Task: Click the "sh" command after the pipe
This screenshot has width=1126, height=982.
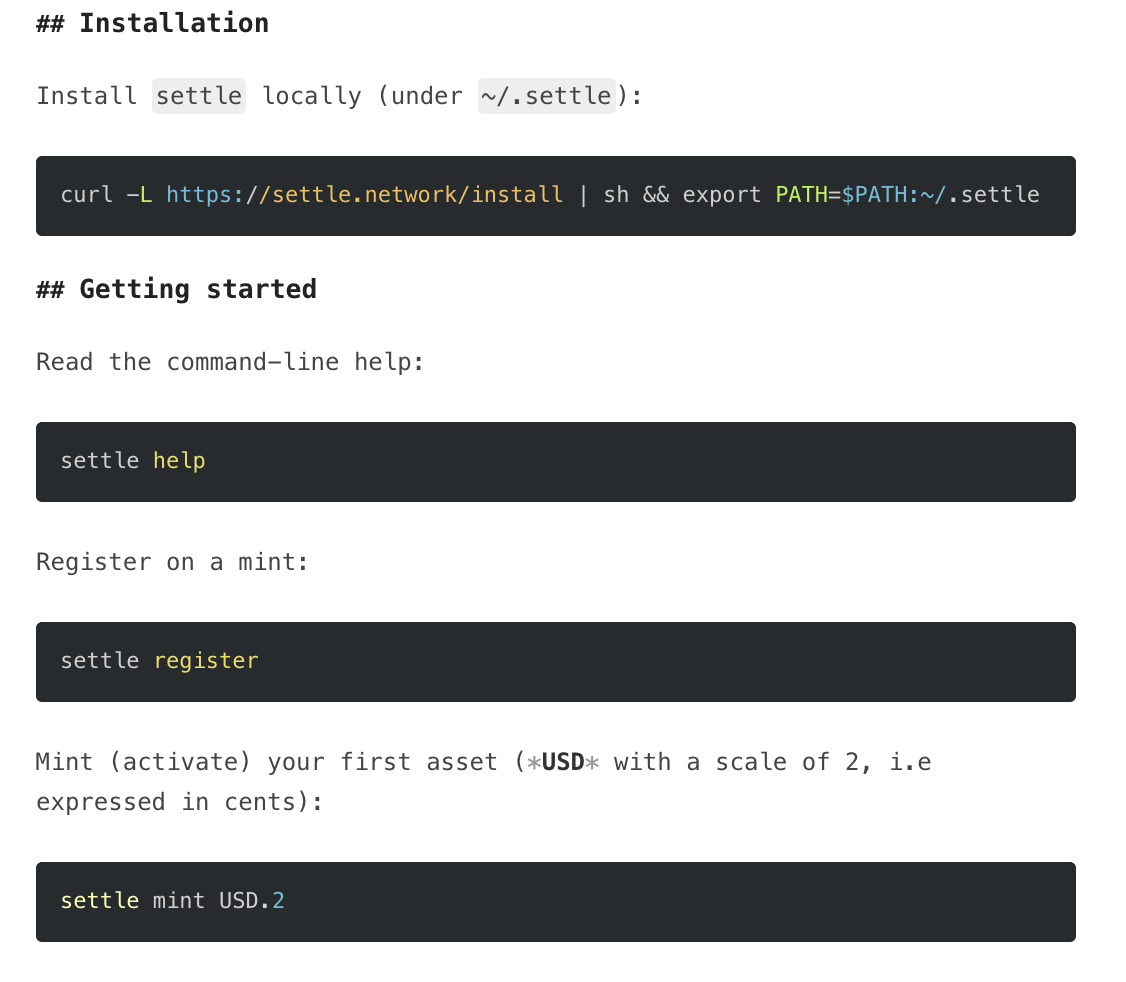Action: tap(616, 194)
